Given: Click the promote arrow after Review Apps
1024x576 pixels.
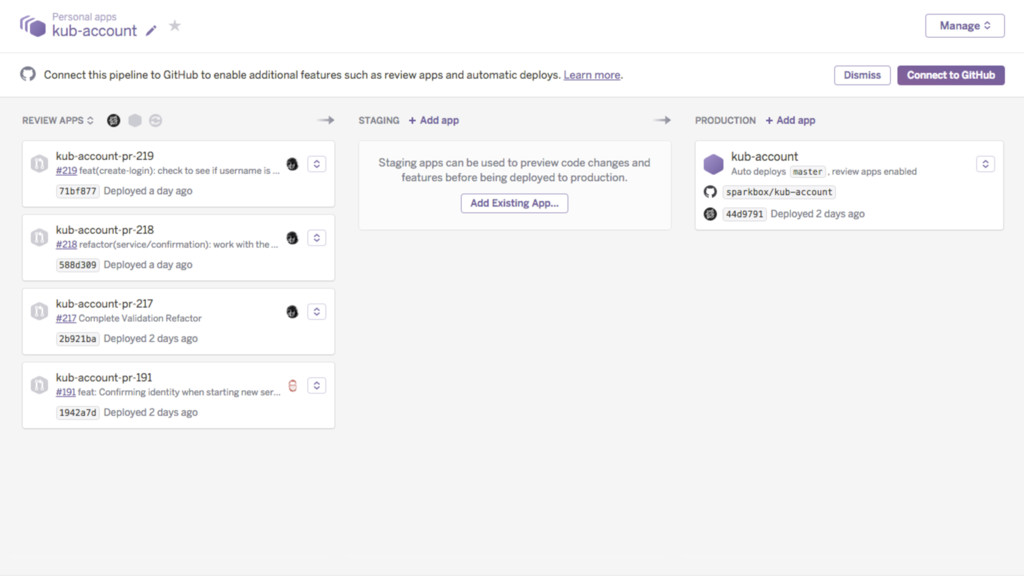Looking at the screenshot, I should coord(326,121).
